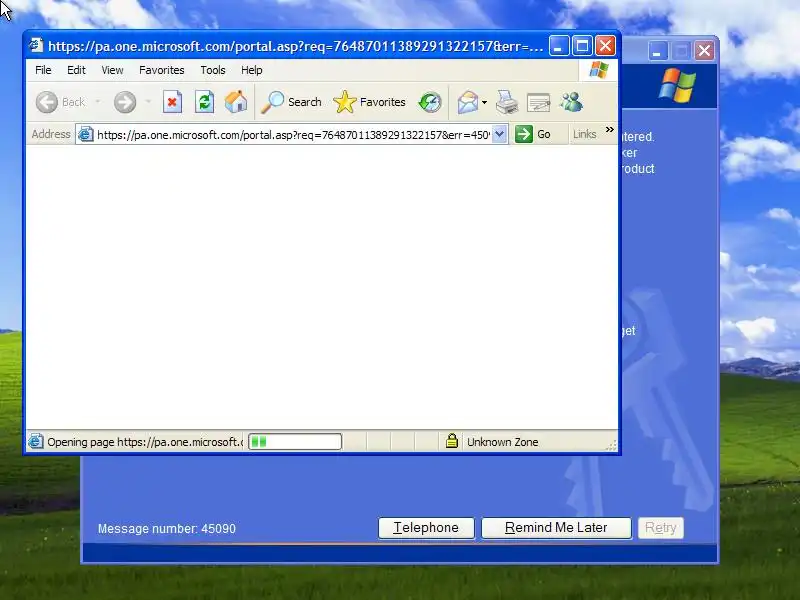This screenshot has width=800, height=600.
Task: Click 'Message number: 45090' text
Action: point(167,529)
